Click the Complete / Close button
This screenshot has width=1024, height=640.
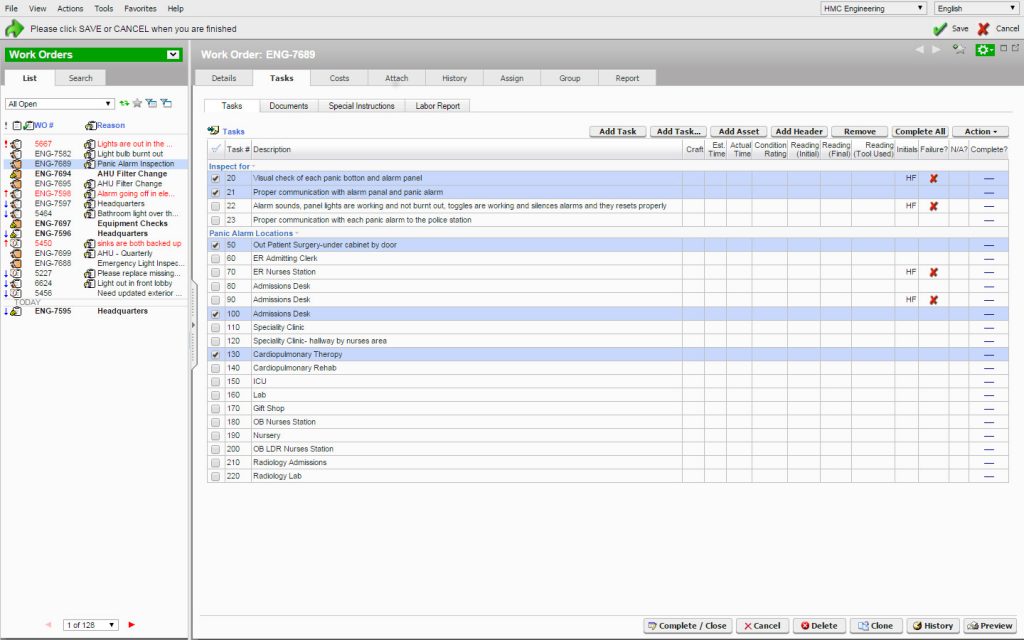click(x=688, y=626)
